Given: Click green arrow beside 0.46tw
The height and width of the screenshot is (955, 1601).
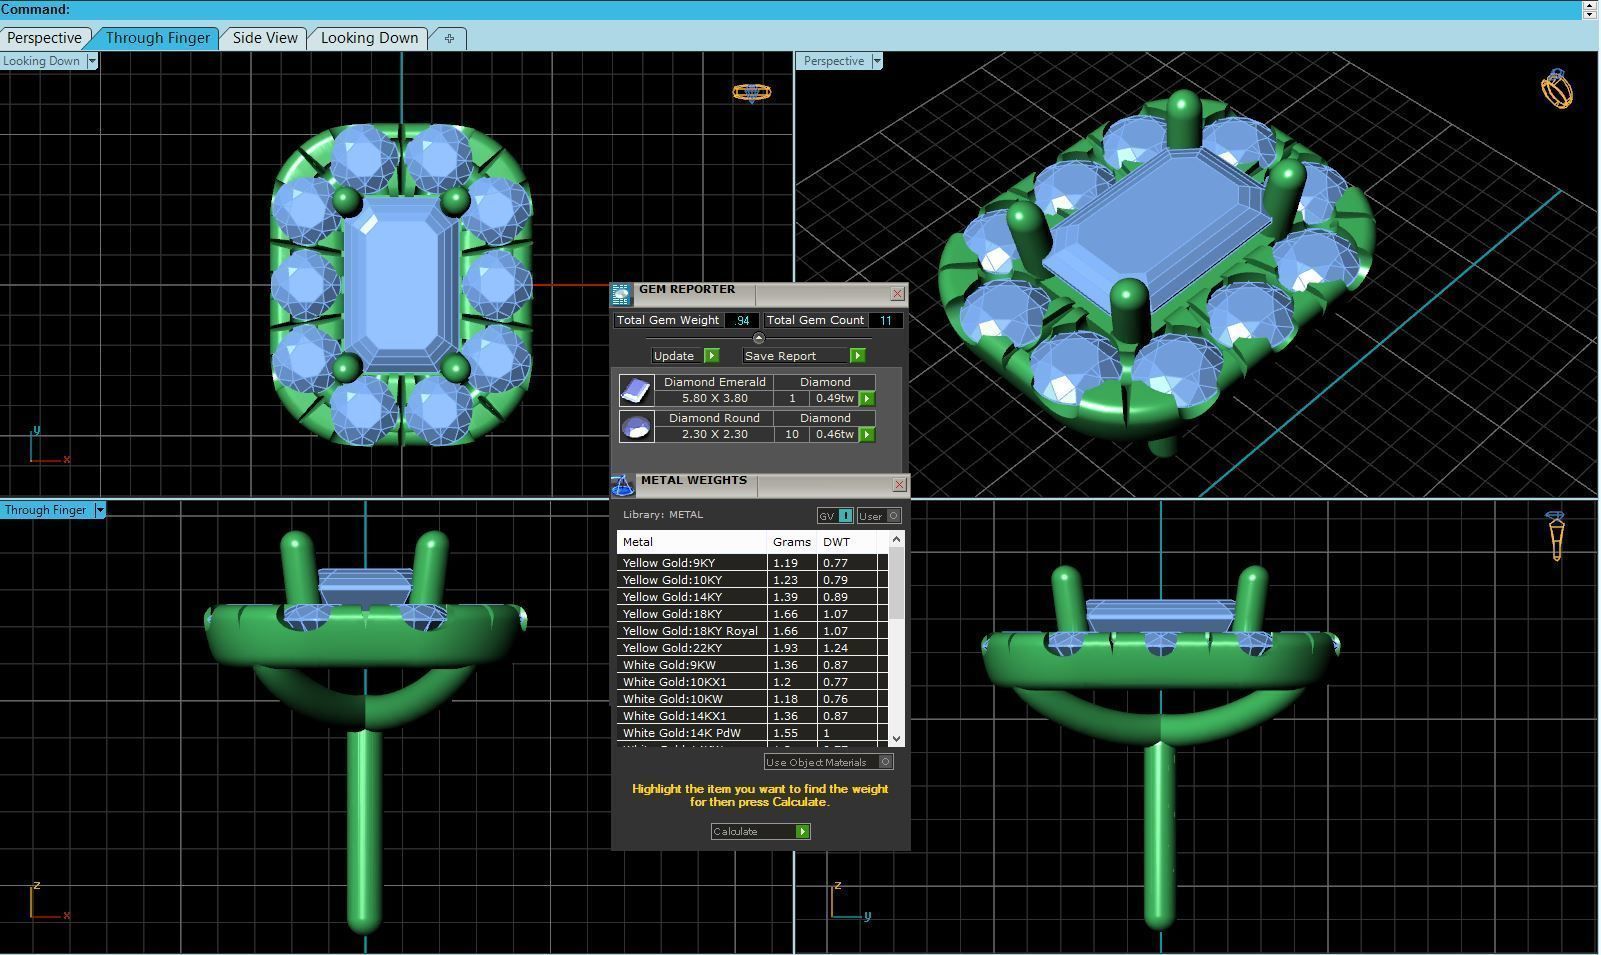Looking at the screenshot, I should point(867,434).
